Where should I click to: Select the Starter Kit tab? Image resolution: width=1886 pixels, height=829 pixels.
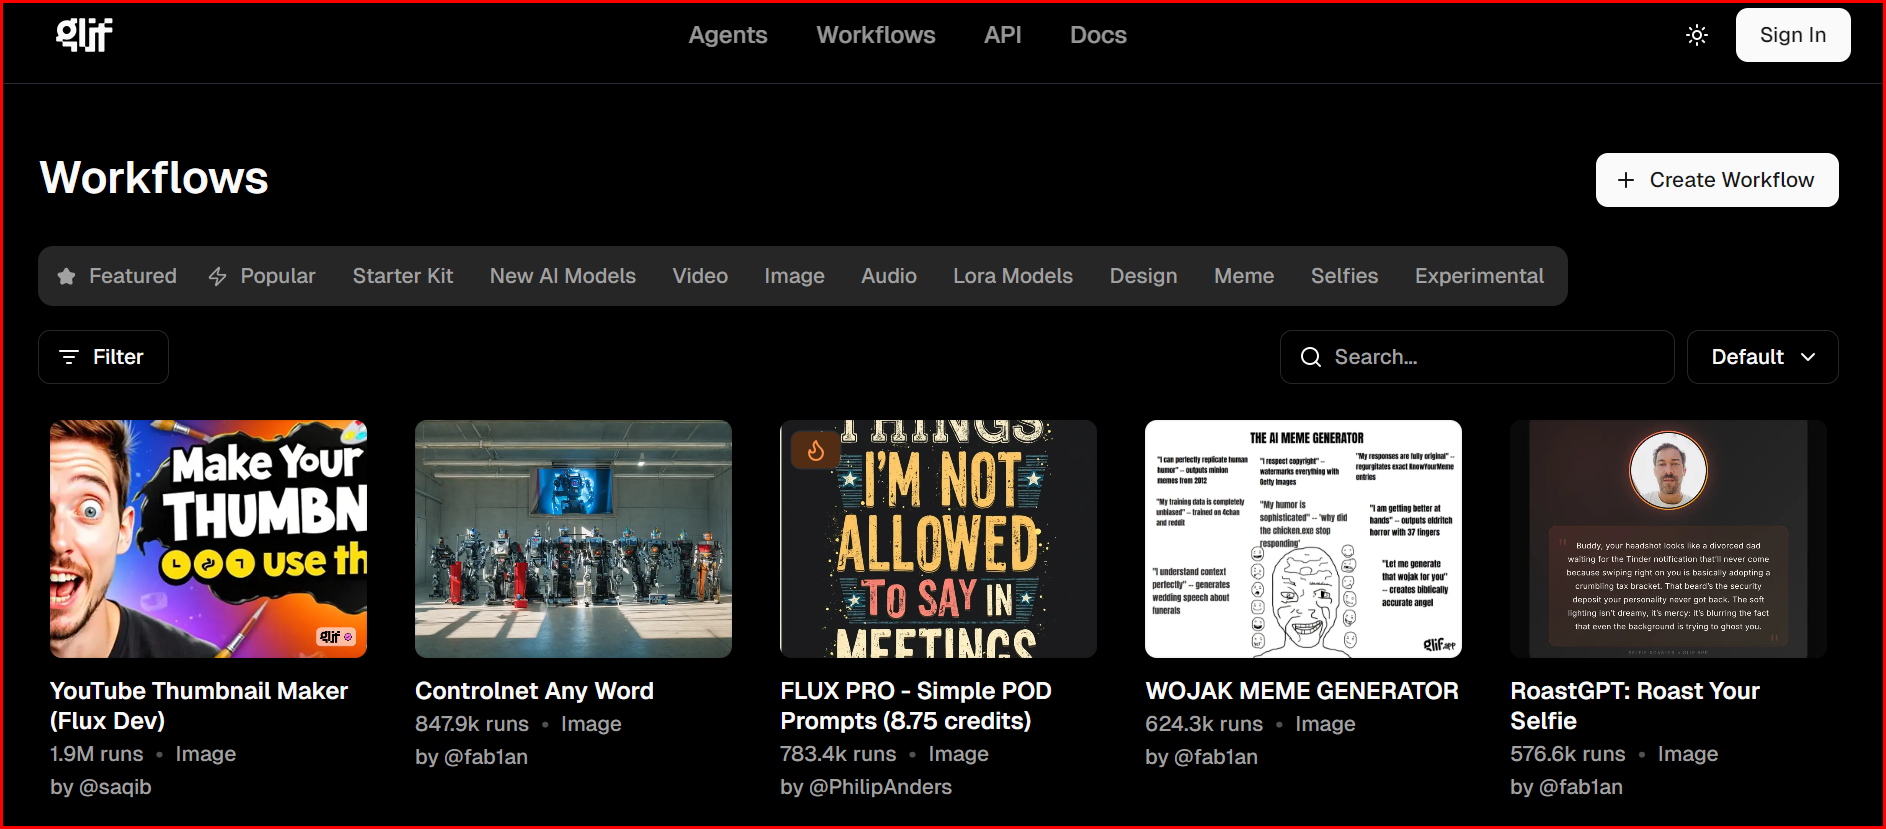[402, 276]
